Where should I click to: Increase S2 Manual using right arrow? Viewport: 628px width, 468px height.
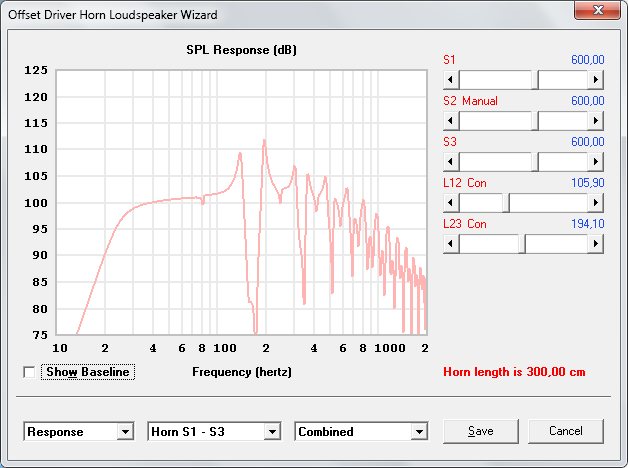596,121
